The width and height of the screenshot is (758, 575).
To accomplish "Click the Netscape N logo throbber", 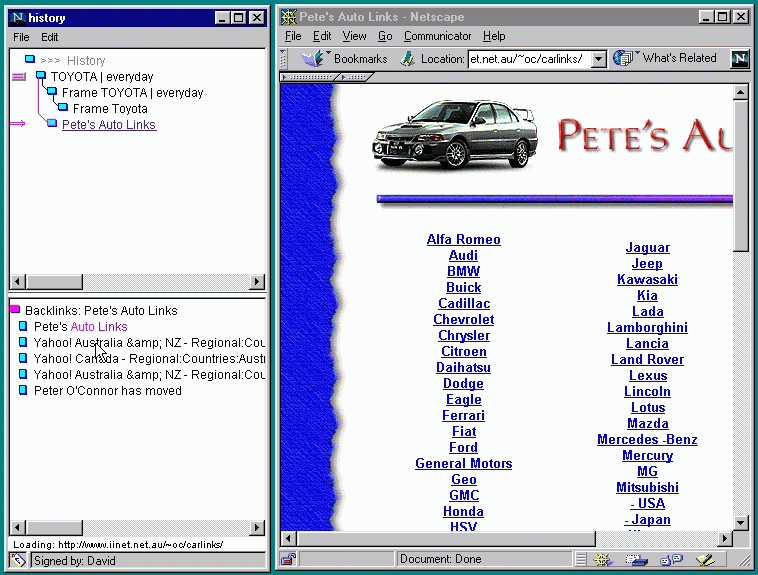I will 740,59.
